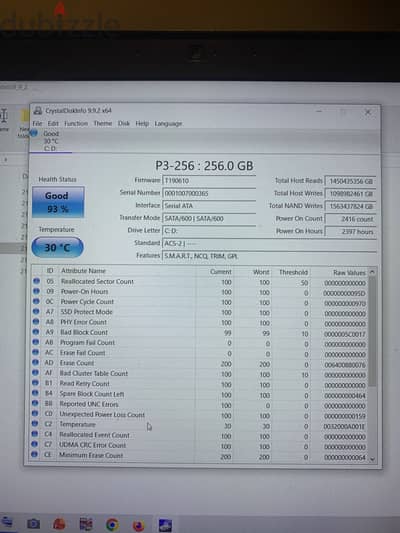The width and height of the screenshot is (400, 533).
Task: Click the attribute list scroll down arrow
Action: pos(372,459)
